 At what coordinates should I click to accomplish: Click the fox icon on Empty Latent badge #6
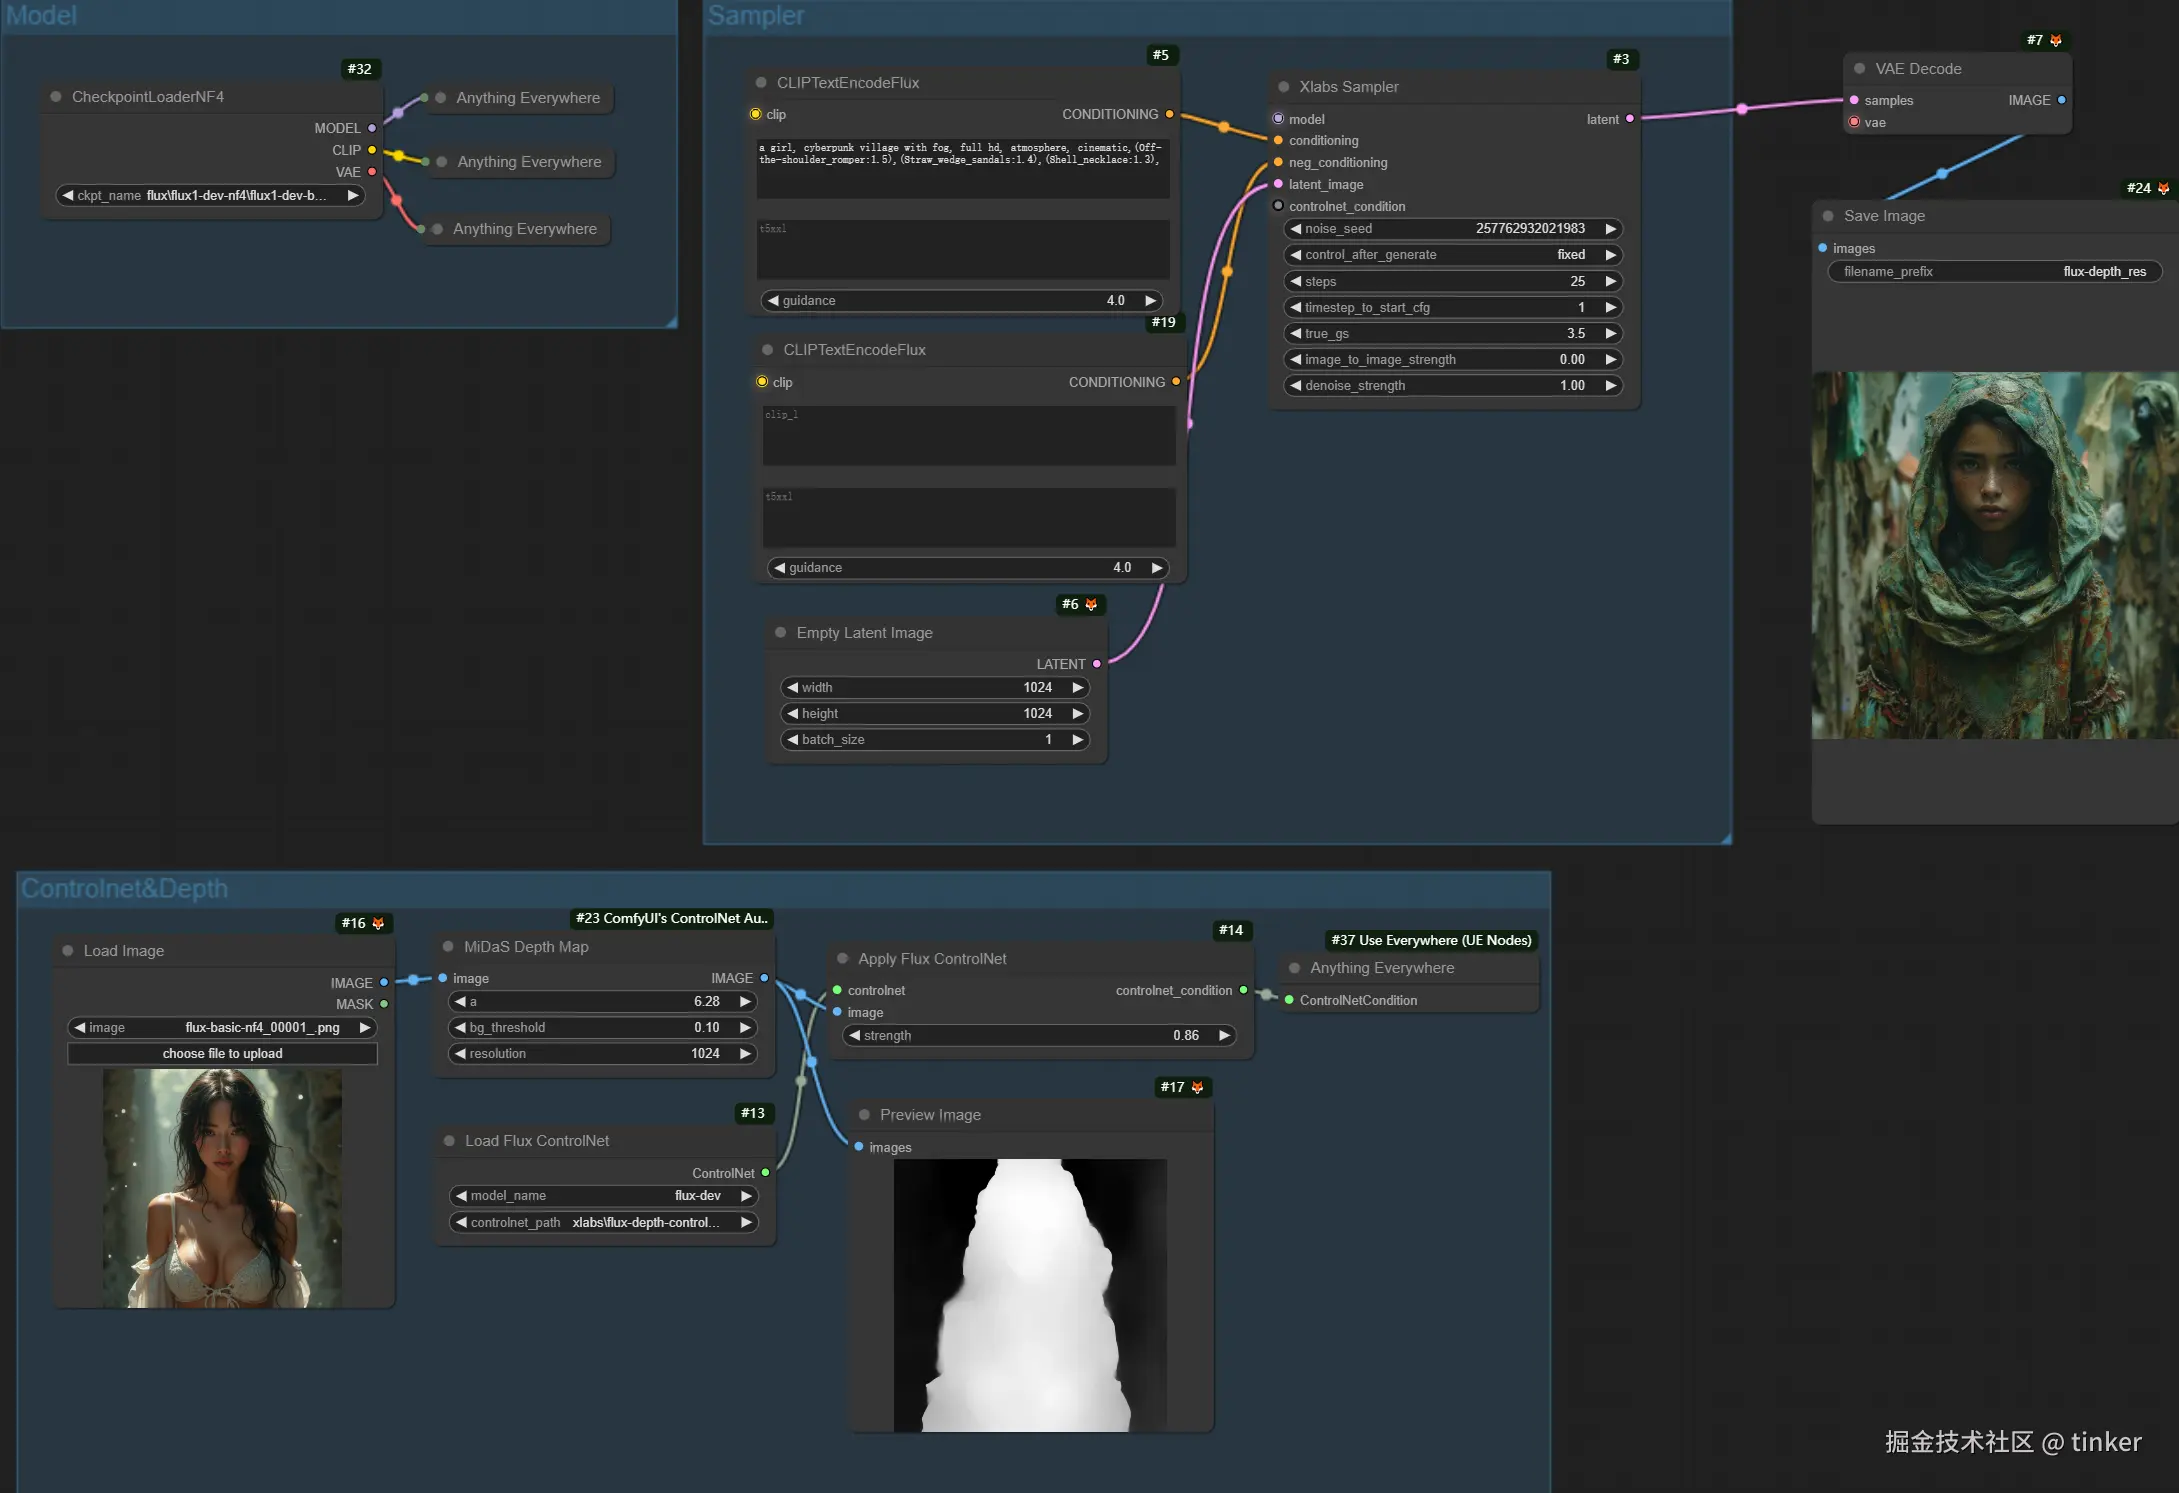(1091, 604)
